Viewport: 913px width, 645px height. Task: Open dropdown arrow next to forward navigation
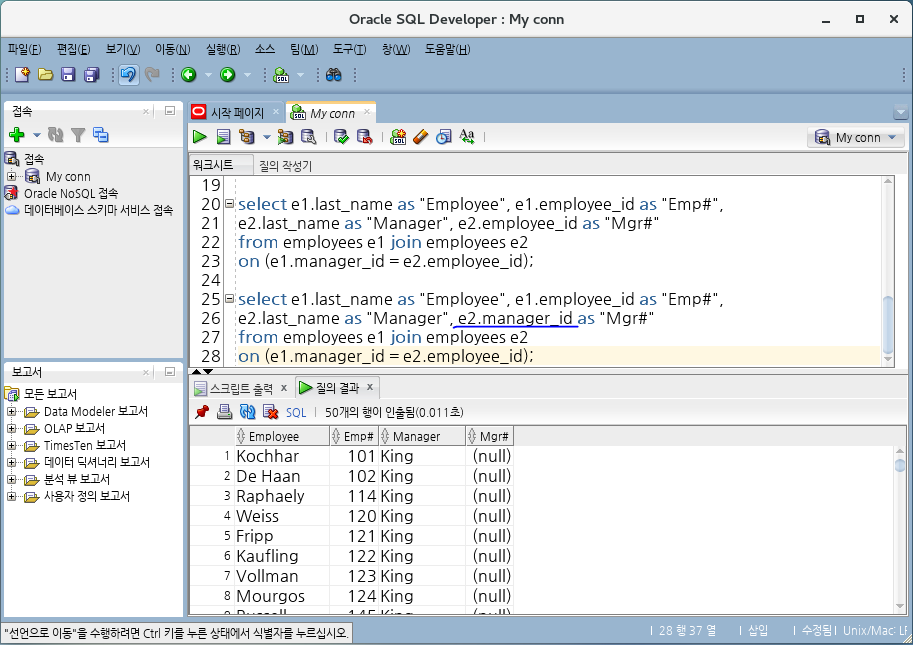(247, 75)
